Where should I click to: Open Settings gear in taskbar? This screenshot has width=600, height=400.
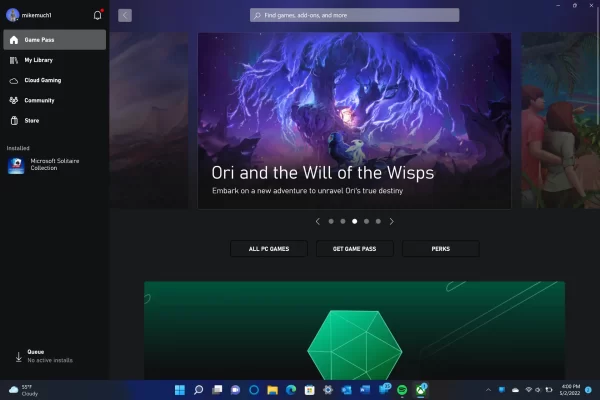[x=328, y=390]
